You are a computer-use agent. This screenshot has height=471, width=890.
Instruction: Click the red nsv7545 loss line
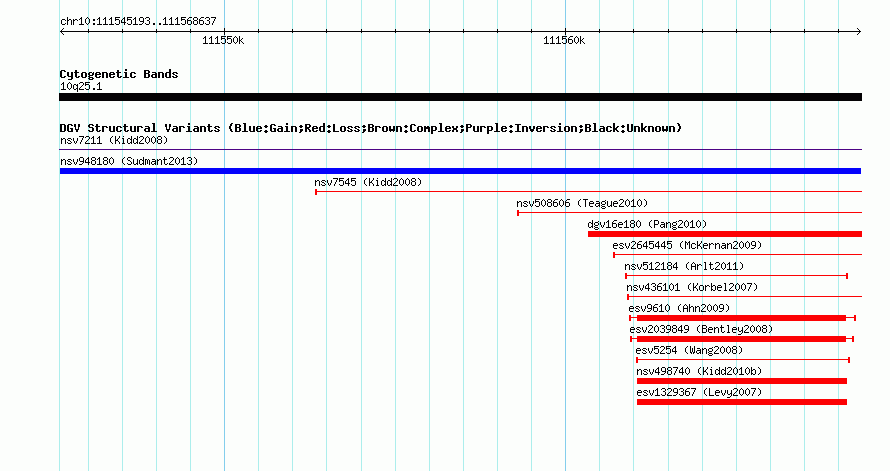click(x=589, y=192)
